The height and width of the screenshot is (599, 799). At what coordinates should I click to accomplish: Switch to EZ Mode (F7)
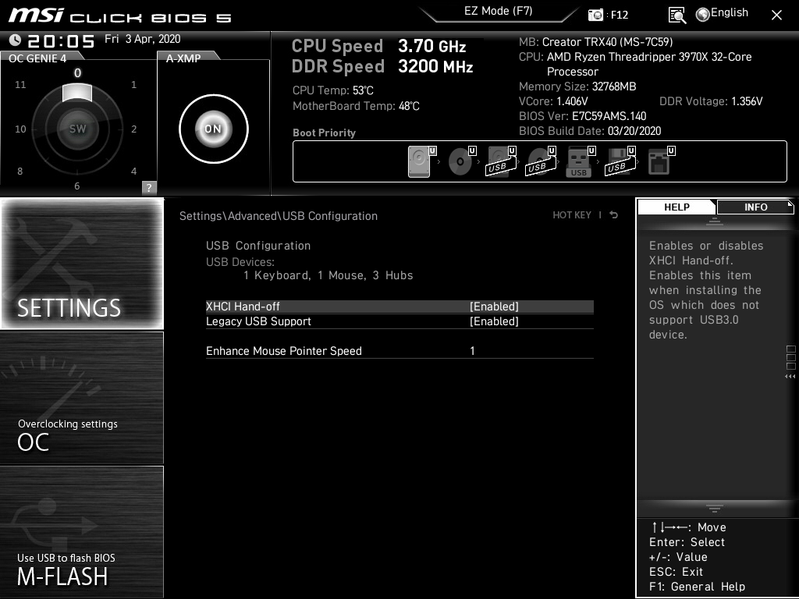pos(498,11)
